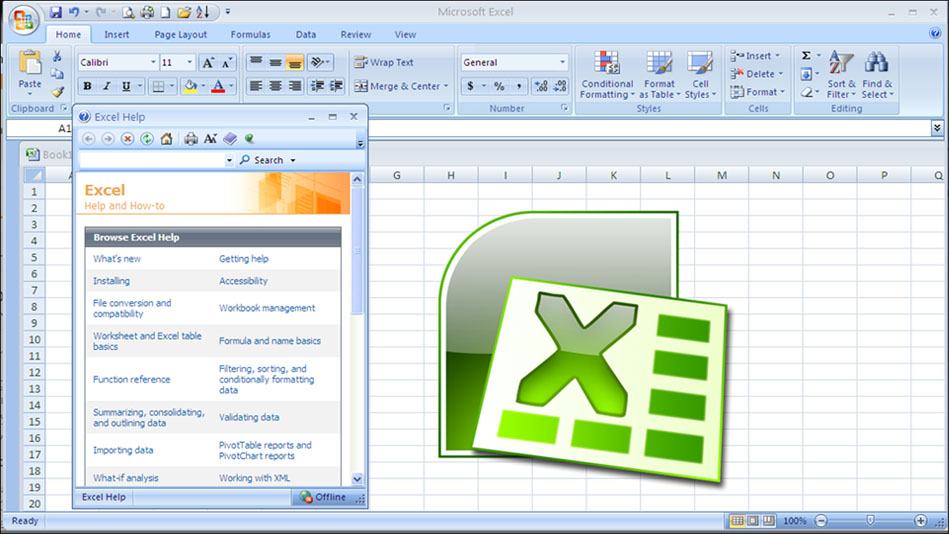Apply the fill color bucket

pos(190,86)
